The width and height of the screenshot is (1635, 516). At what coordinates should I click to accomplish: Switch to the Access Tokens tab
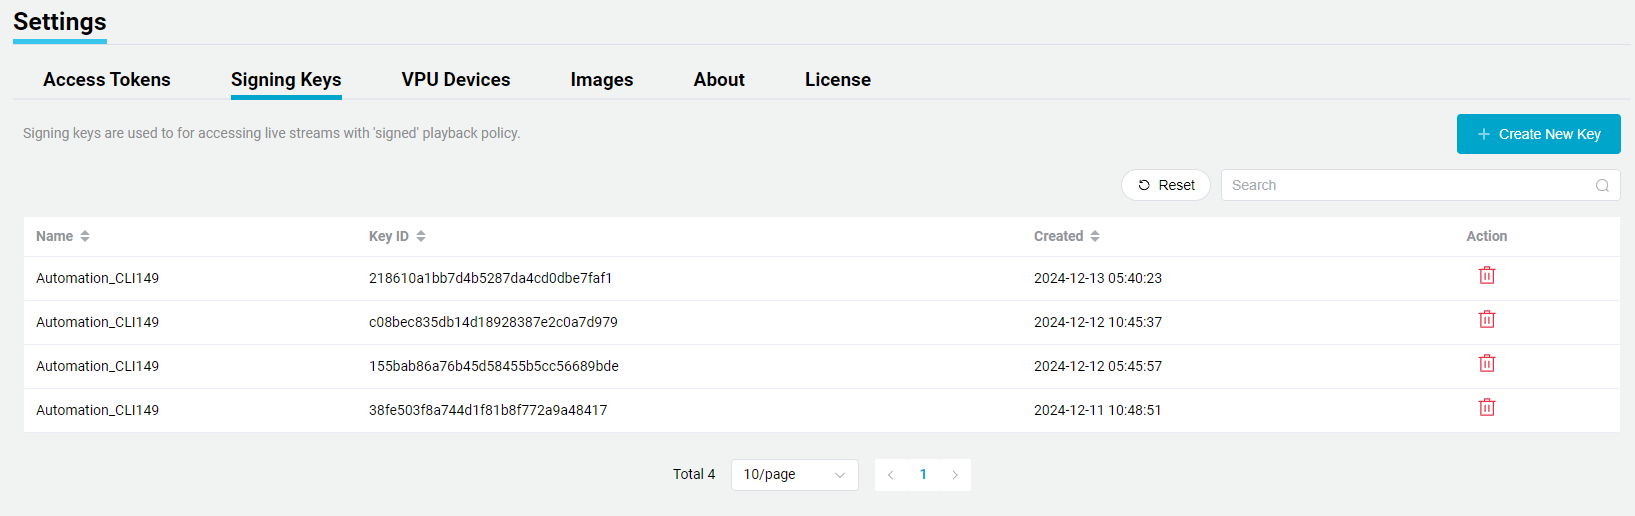(107, 80)
